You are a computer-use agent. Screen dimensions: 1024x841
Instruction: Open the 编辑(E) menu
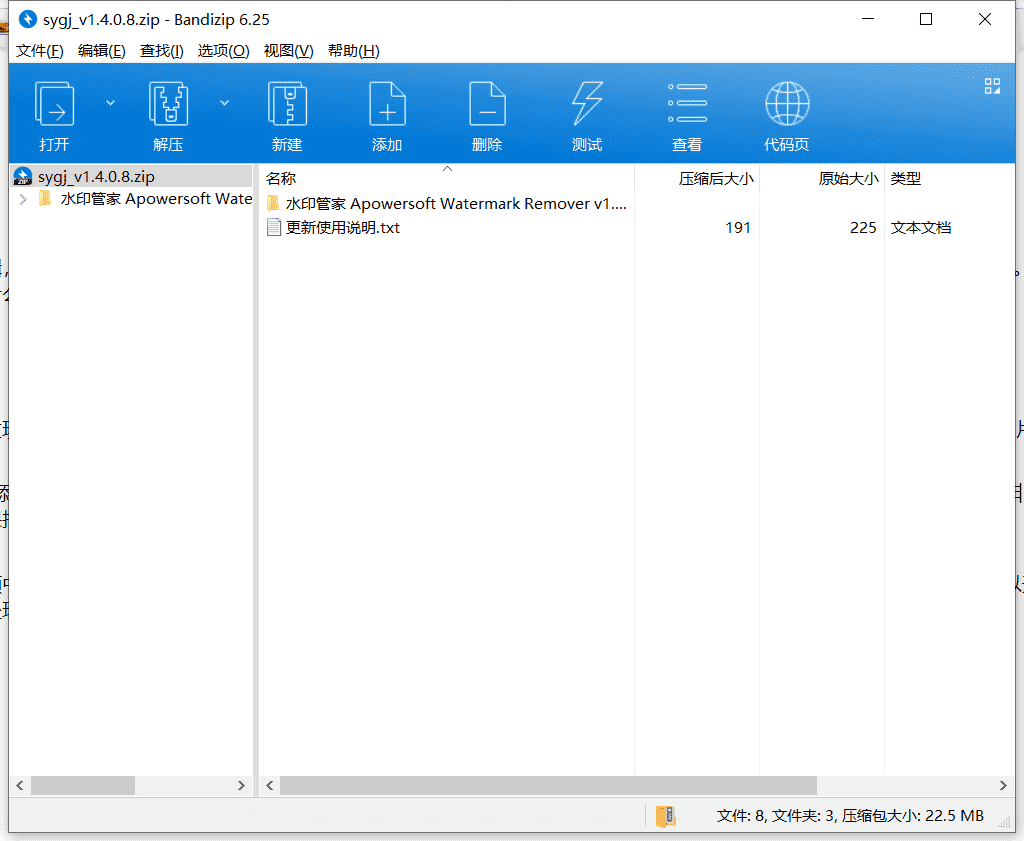(102, 51)
